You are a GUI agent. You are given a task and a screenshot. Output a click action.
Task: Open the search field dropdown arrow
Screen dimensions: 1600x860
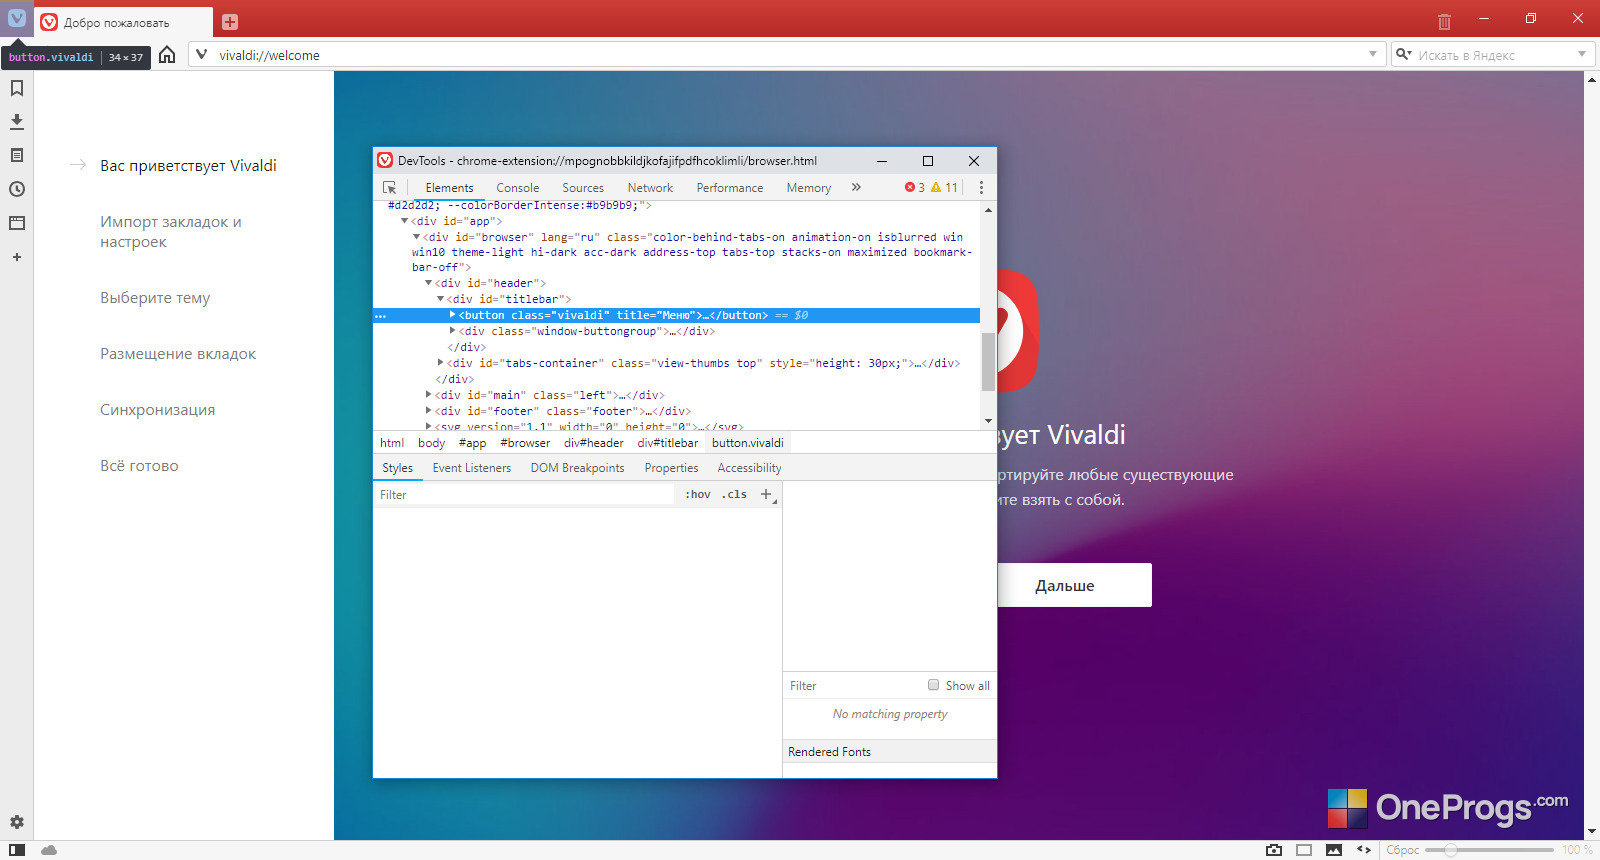1582,54
